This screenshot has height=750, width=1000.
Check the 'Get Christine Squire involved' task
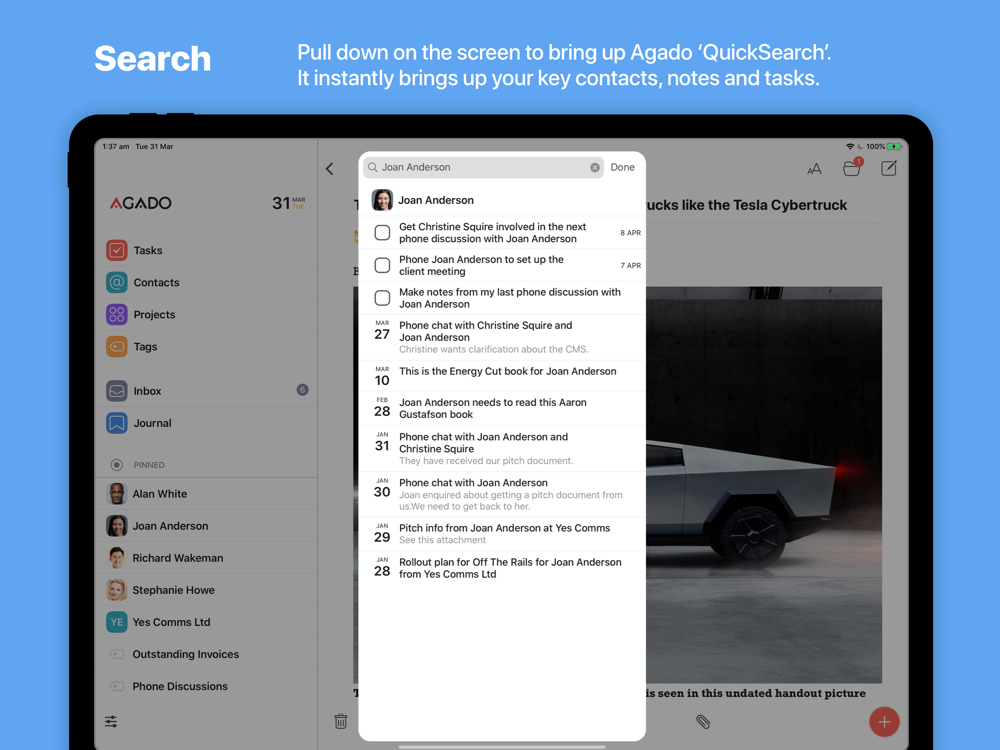382,233
